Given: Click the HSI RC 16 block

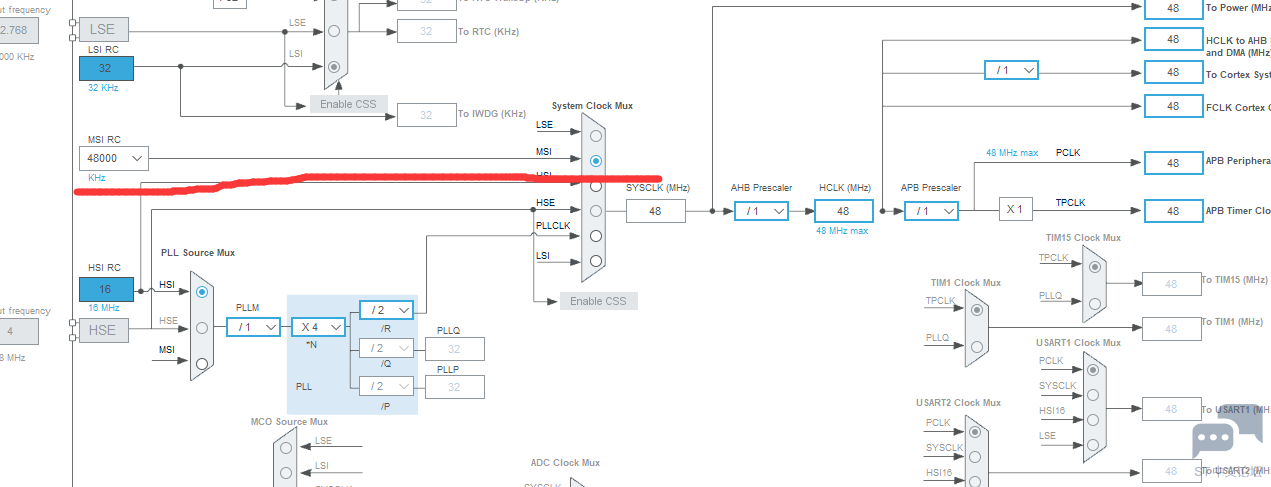Looking at the screenshot, I should tap(105, 288).
